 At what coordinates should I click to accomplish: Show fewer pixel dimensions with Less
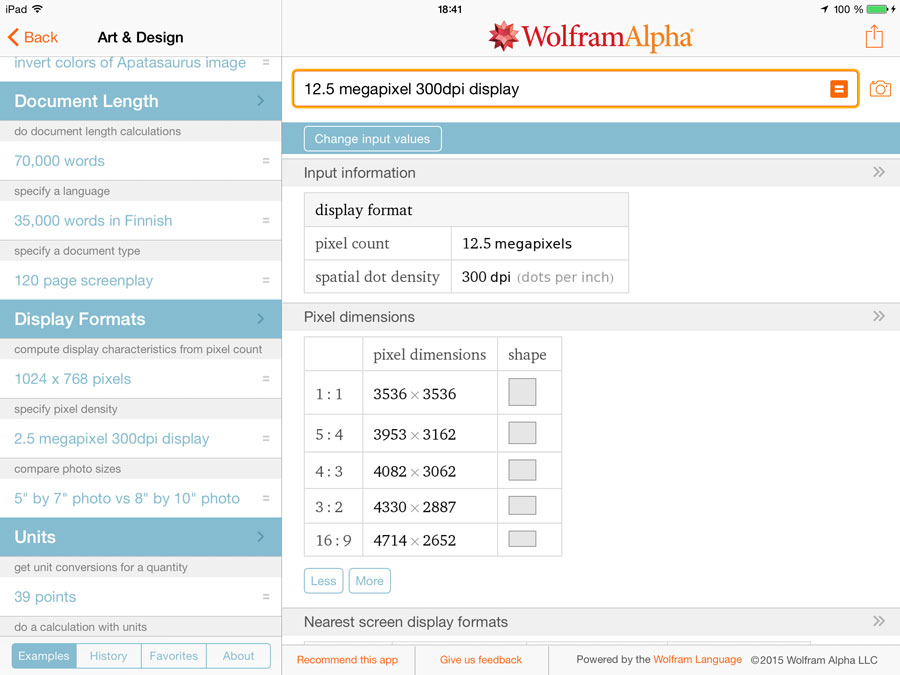point(323,581)
